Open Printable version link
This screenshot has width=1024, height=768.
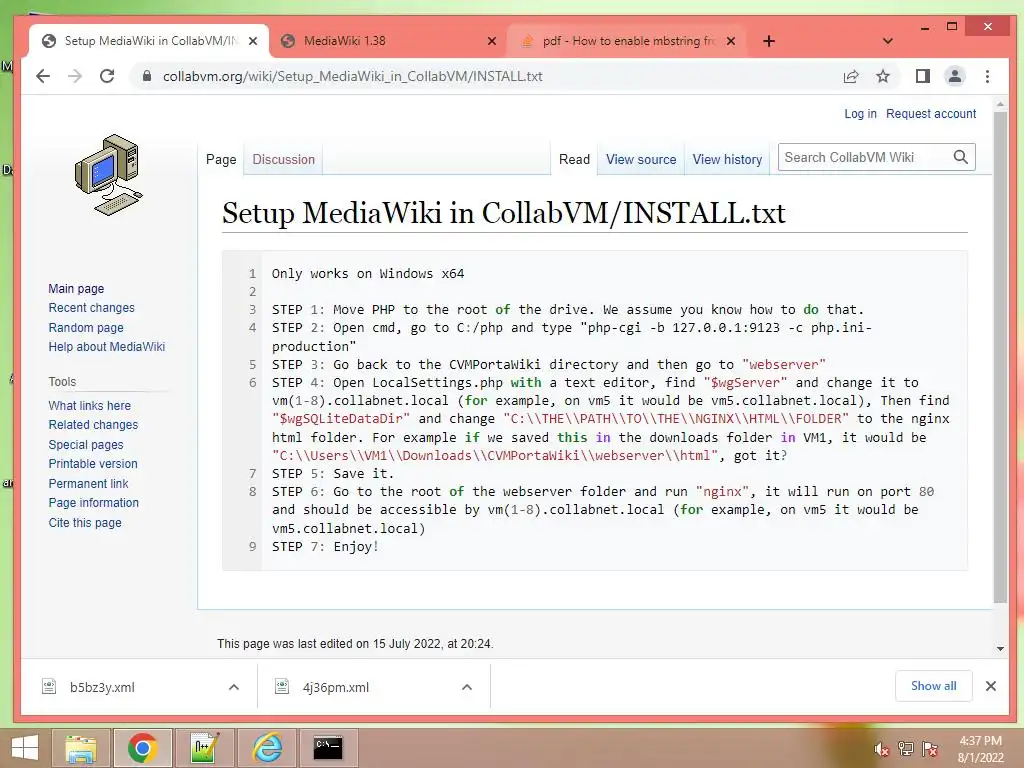[x=93, y=464]
